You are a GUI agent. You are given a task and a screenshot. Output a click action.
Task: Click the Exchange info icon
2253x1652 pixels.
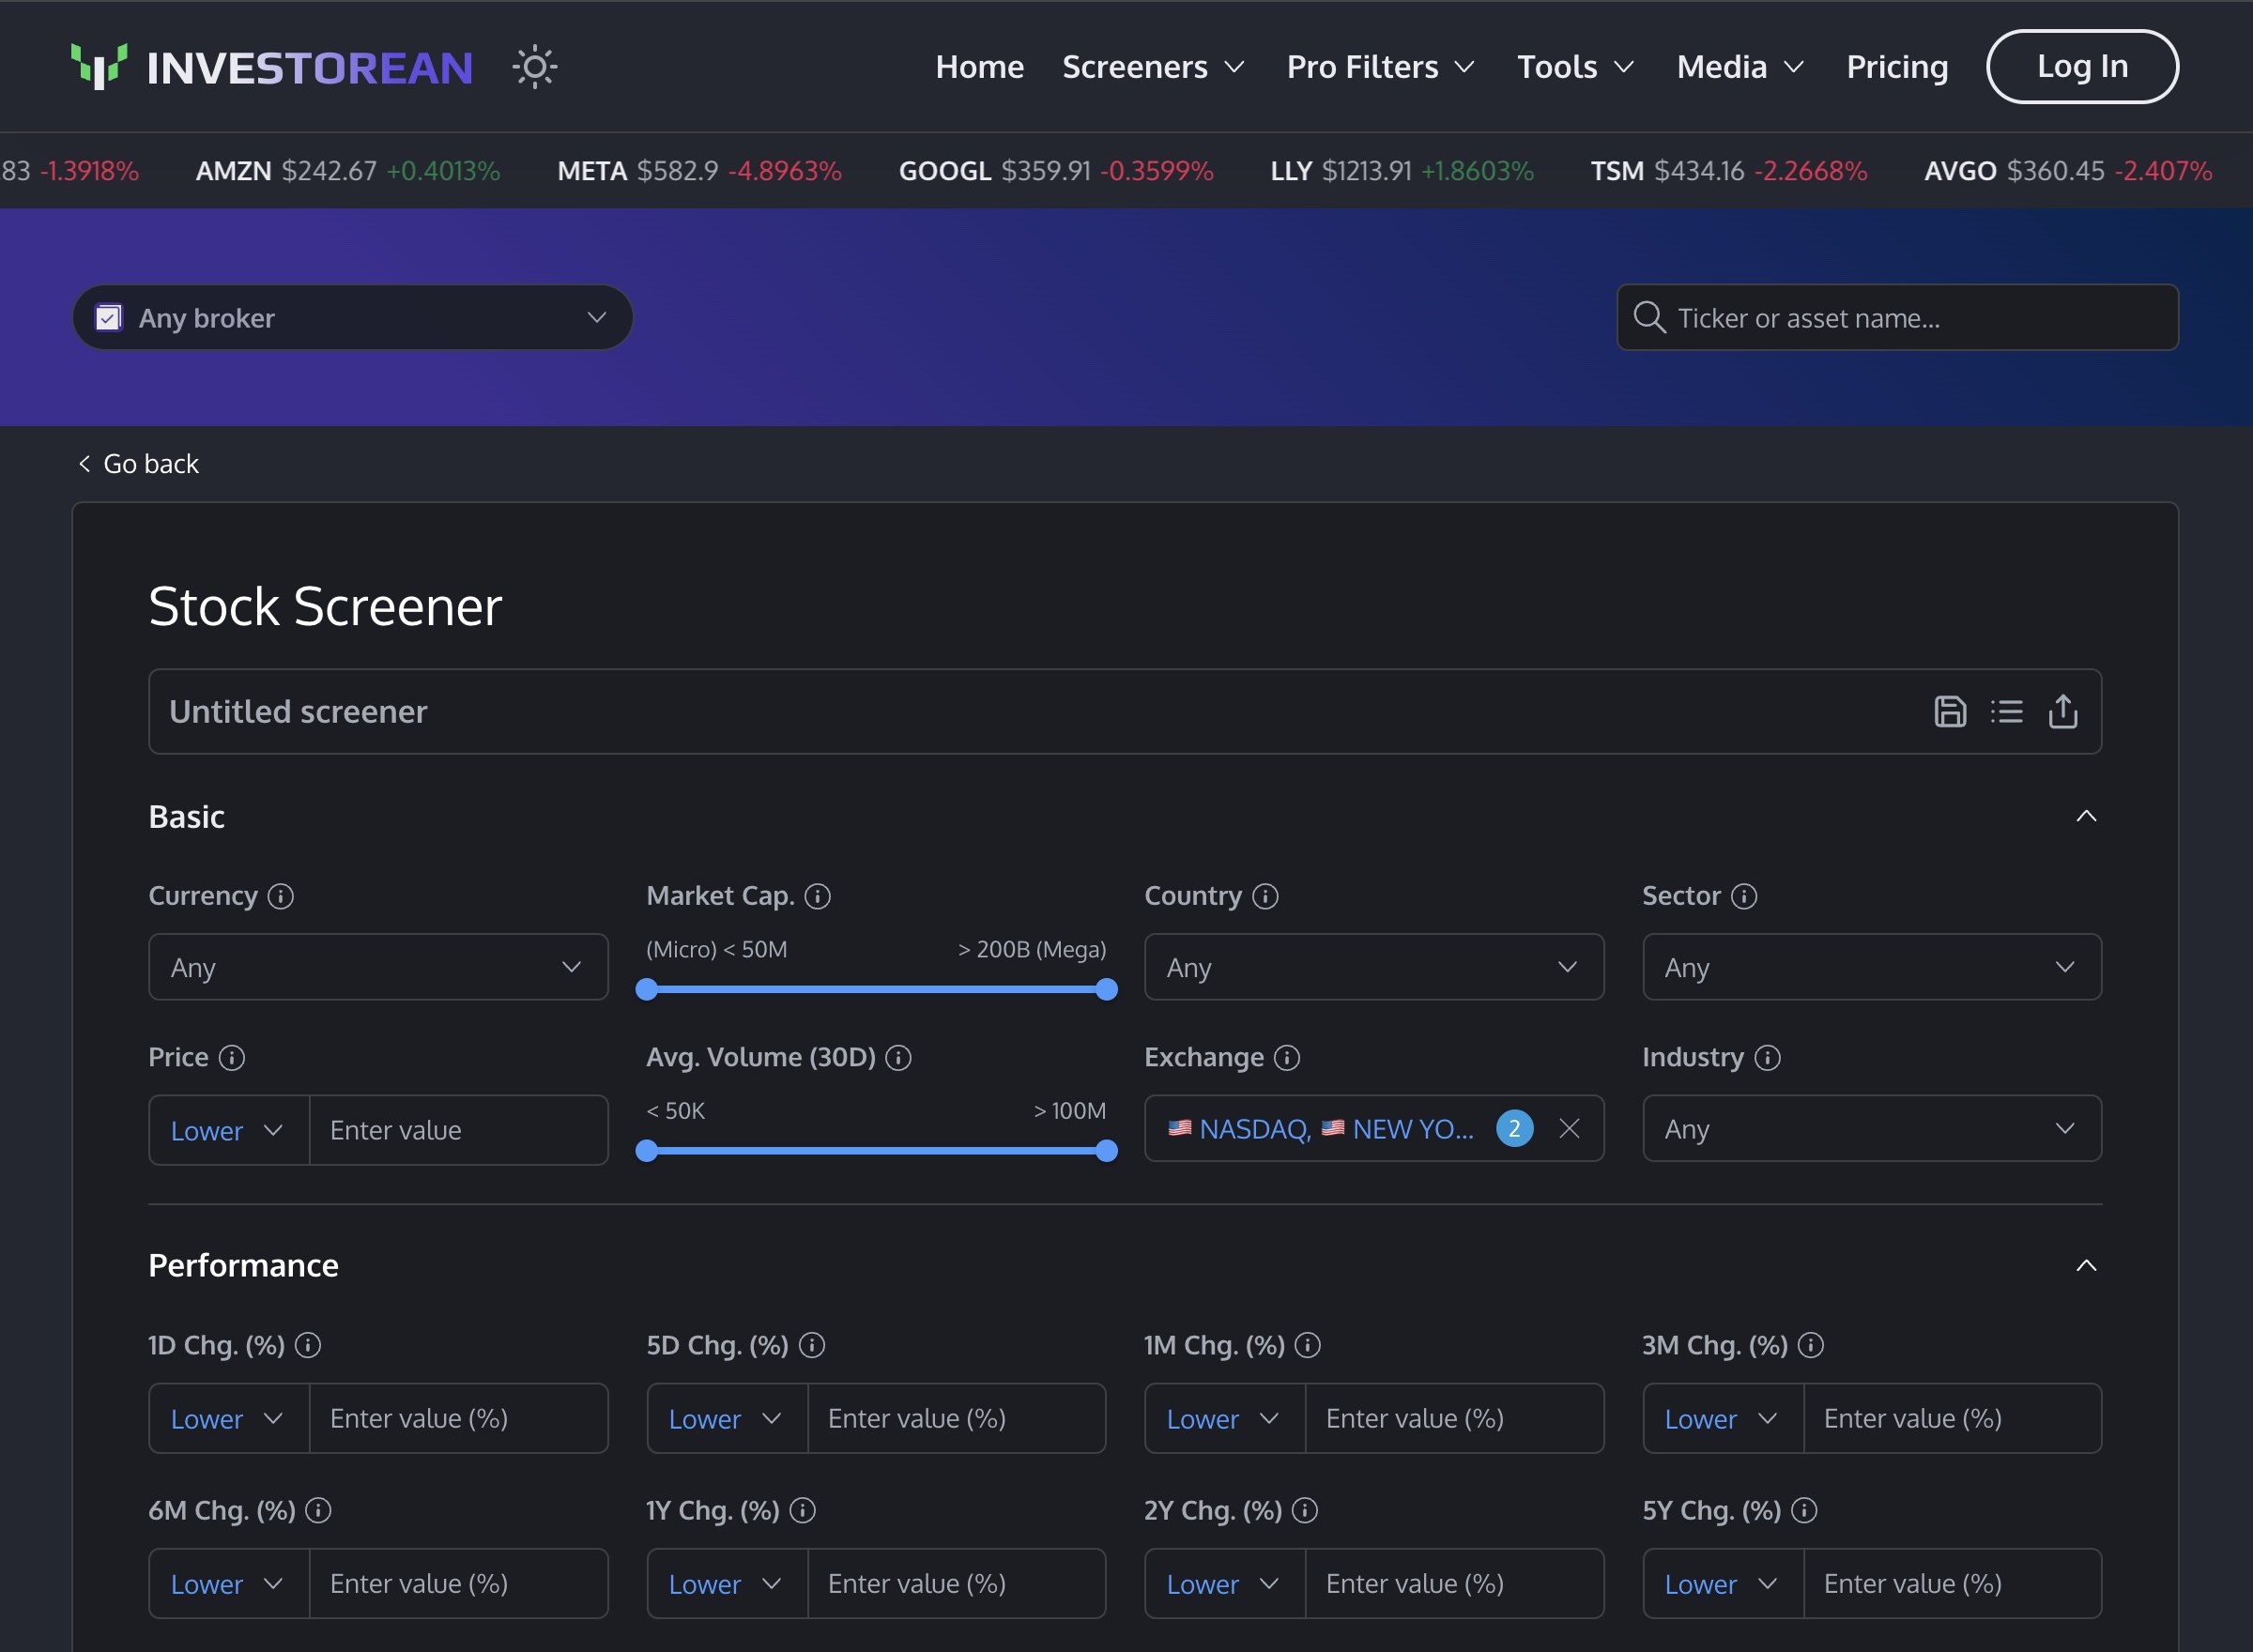point(1287,1058)
